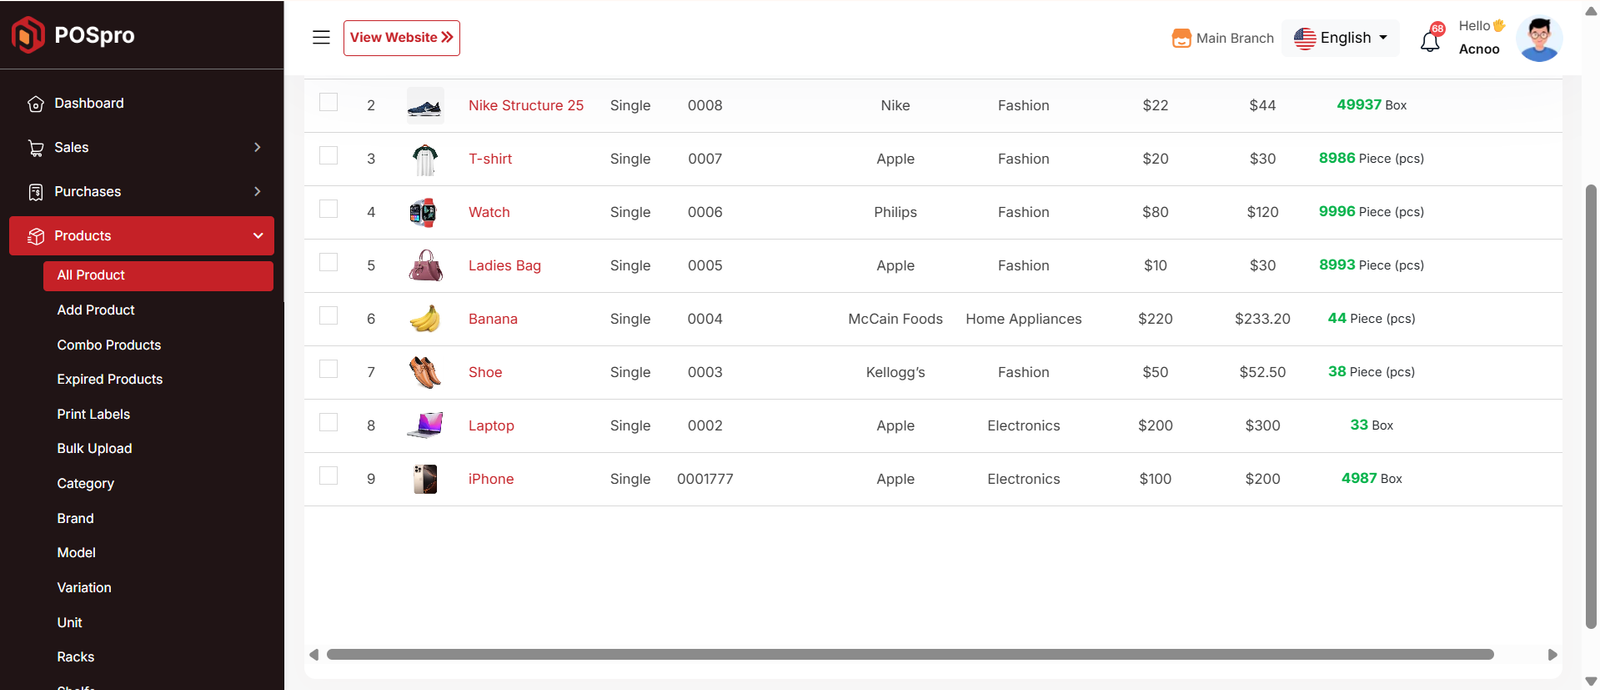Click the hamburger menu icon
Screen dimensions: 1600x690
(321, 37)
